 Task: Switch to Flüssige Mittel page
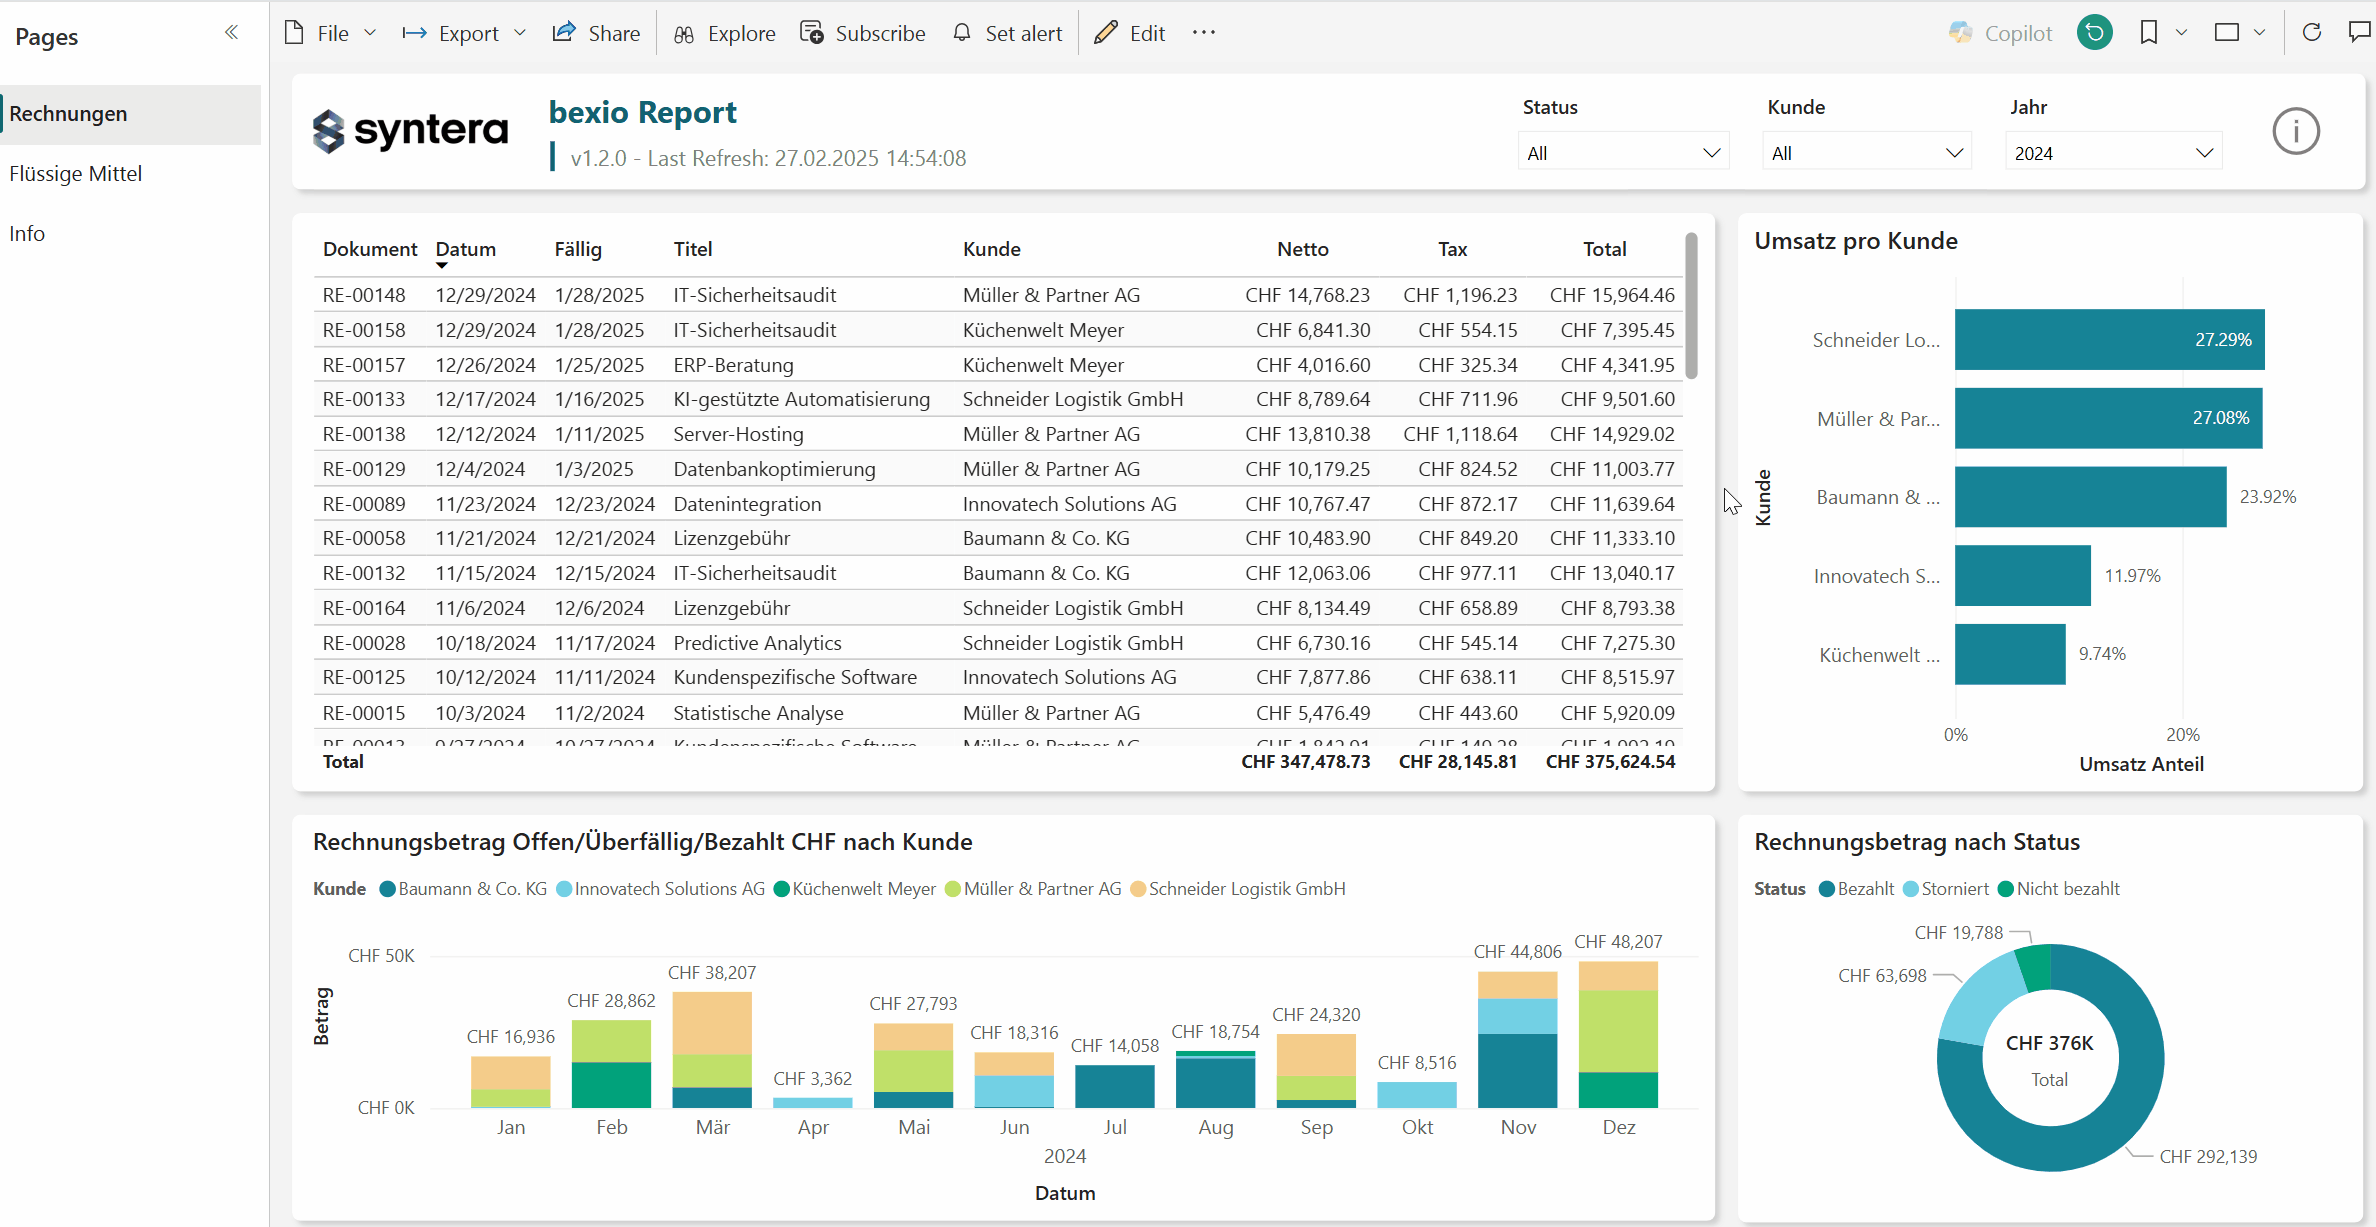76,173
